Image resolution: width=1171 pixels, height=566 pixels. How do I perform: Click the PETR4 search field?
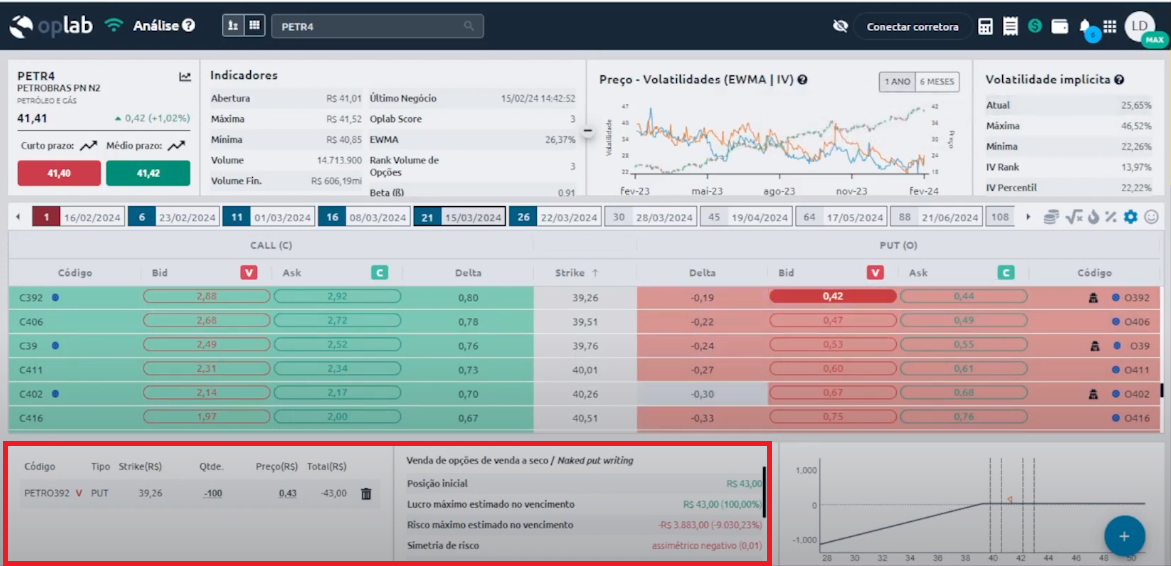(378, 26)
